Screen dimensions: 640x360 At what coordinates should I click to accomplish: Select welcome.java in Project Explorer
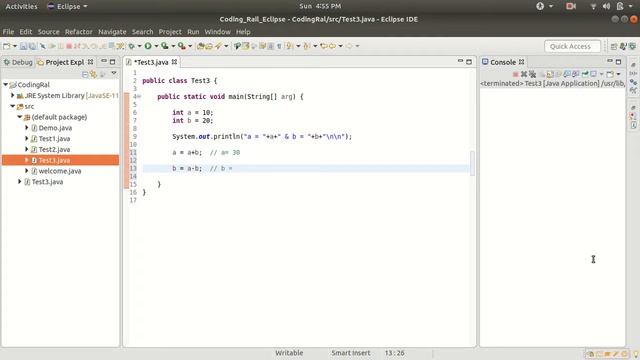[x=60, y=171]
